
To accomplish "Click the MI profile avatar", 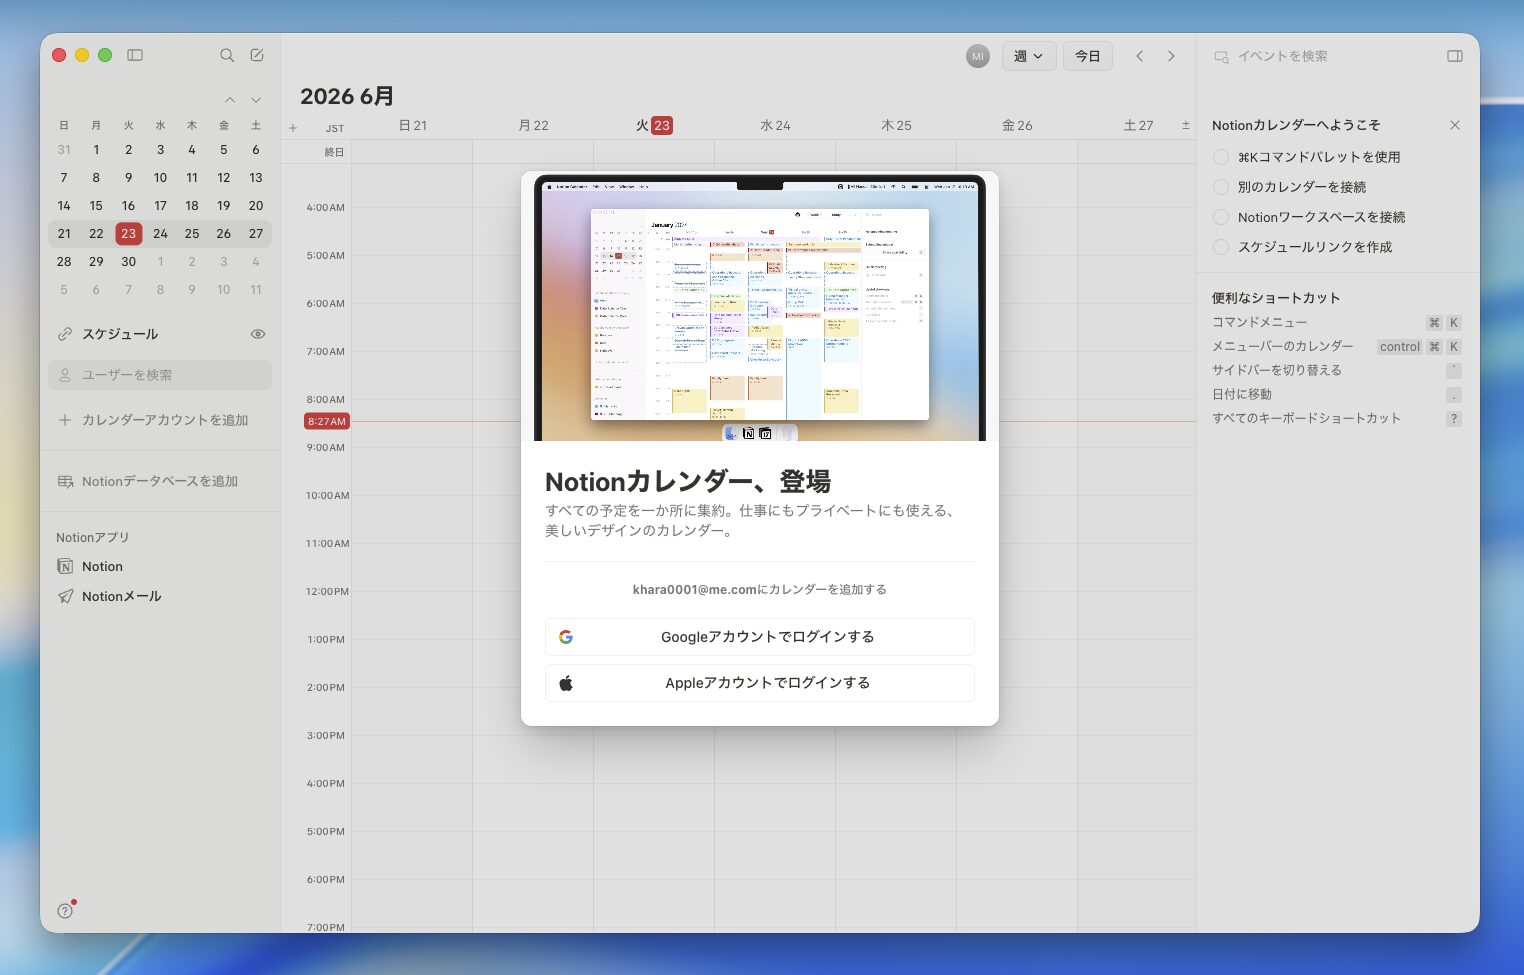I will 978,56.
